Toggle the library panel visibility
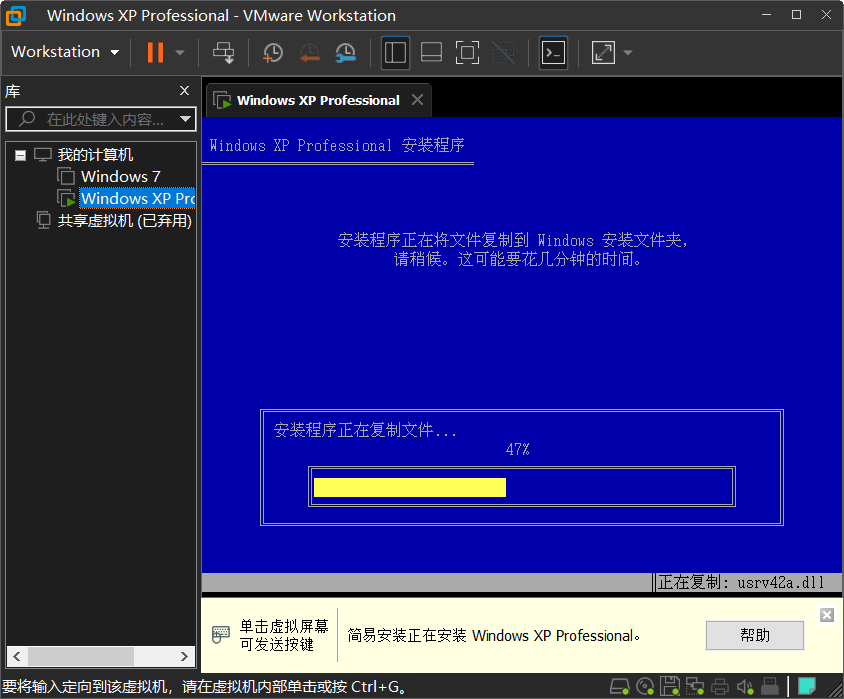This screenshot has width=844, height=699. [x=394, y=52]
